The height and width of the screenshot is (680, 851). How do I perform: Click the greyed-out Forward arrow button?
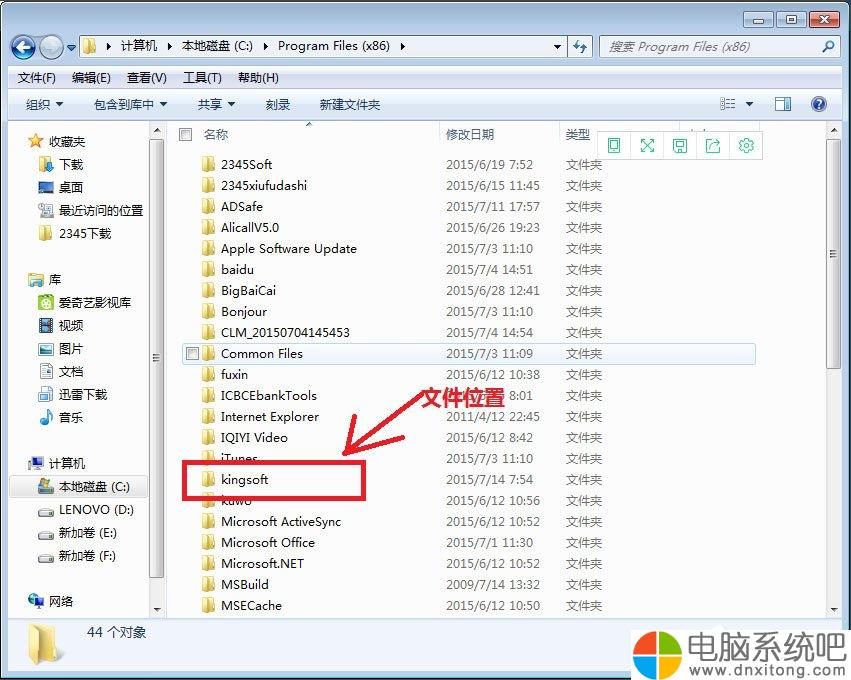pos(52,47)
